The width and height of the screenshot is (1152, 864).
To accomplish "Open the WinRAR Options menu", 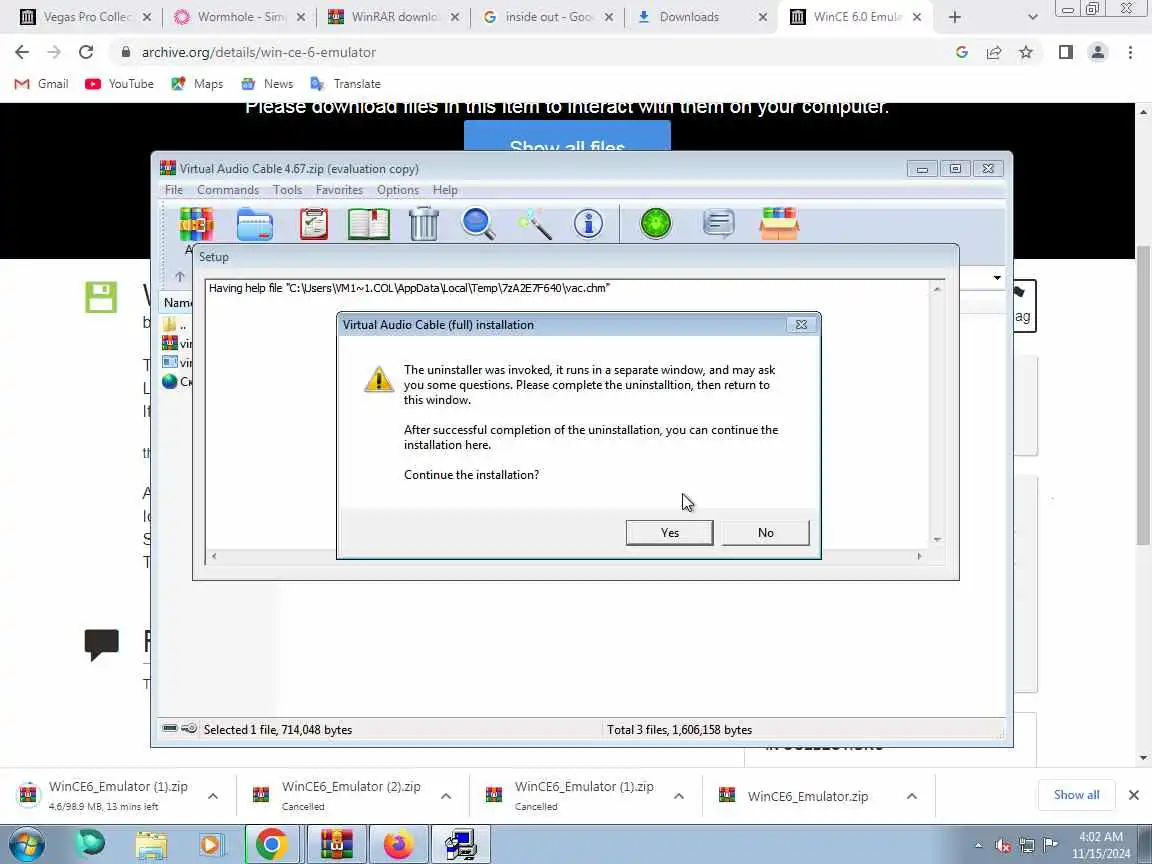I will (x=397, y=190).
